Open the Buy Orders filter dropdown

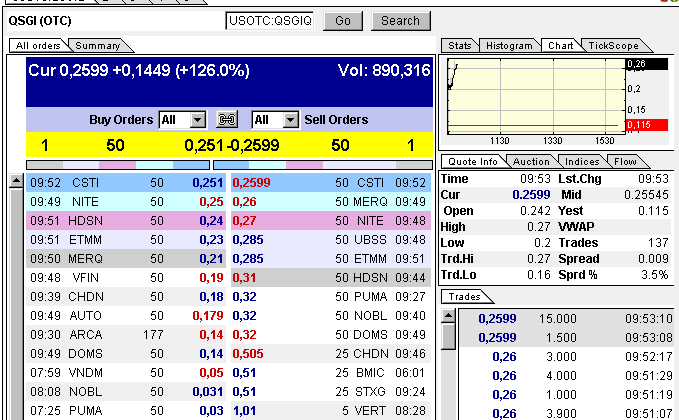197,120
